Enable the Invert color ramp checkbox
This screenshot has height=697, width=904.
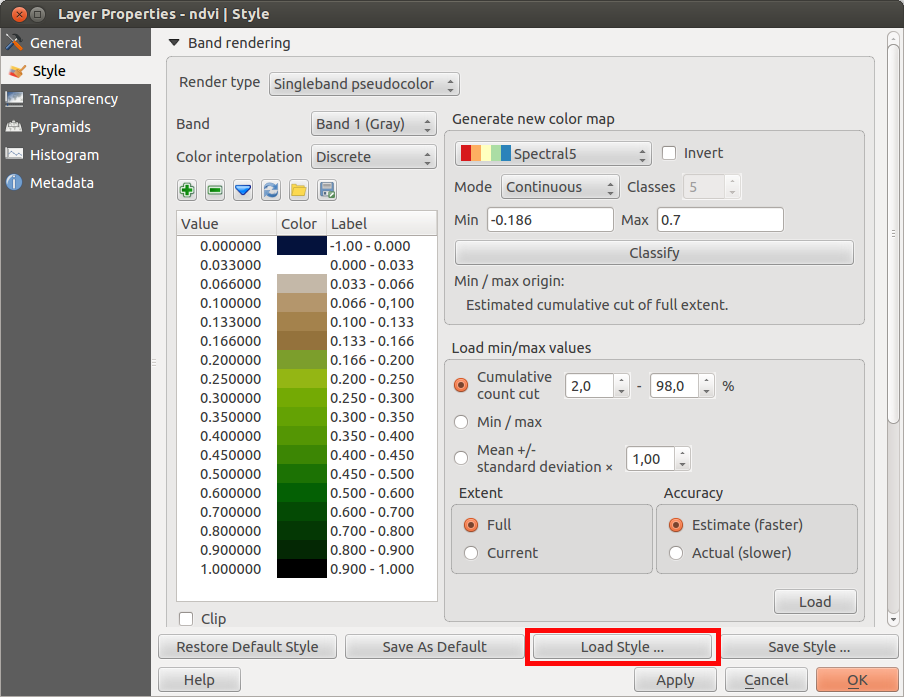pos(670,153)
